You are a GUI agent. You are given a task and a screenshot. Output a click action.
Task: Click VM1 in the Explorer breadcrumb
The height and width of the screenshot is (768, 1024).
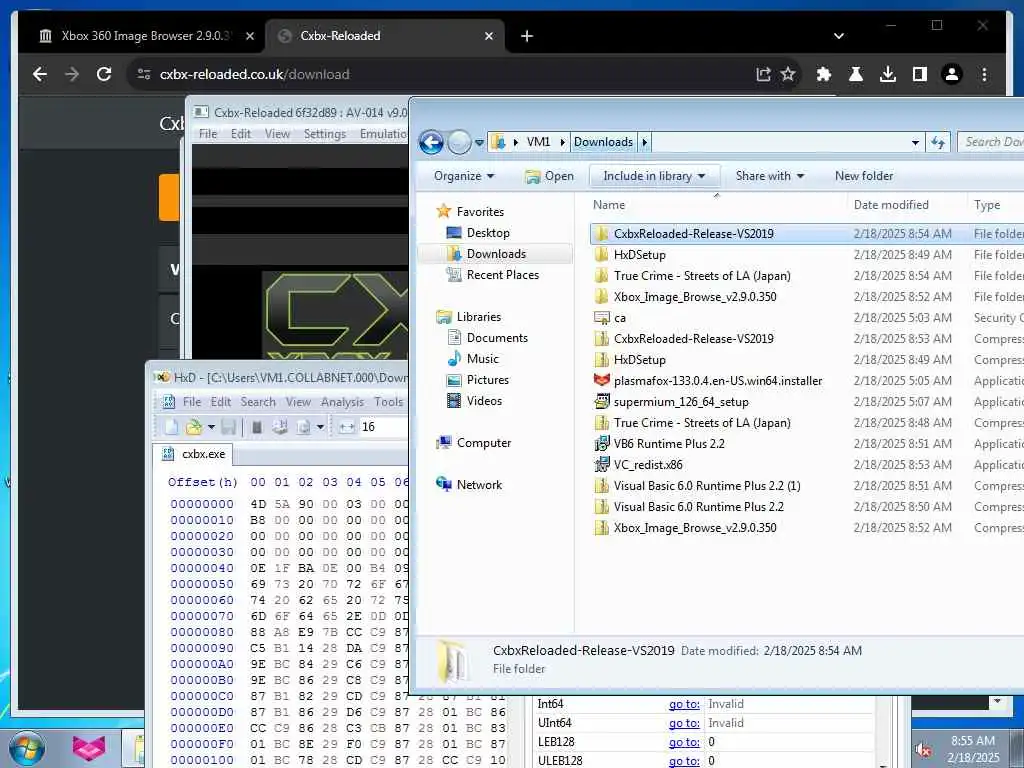point(538,142)
